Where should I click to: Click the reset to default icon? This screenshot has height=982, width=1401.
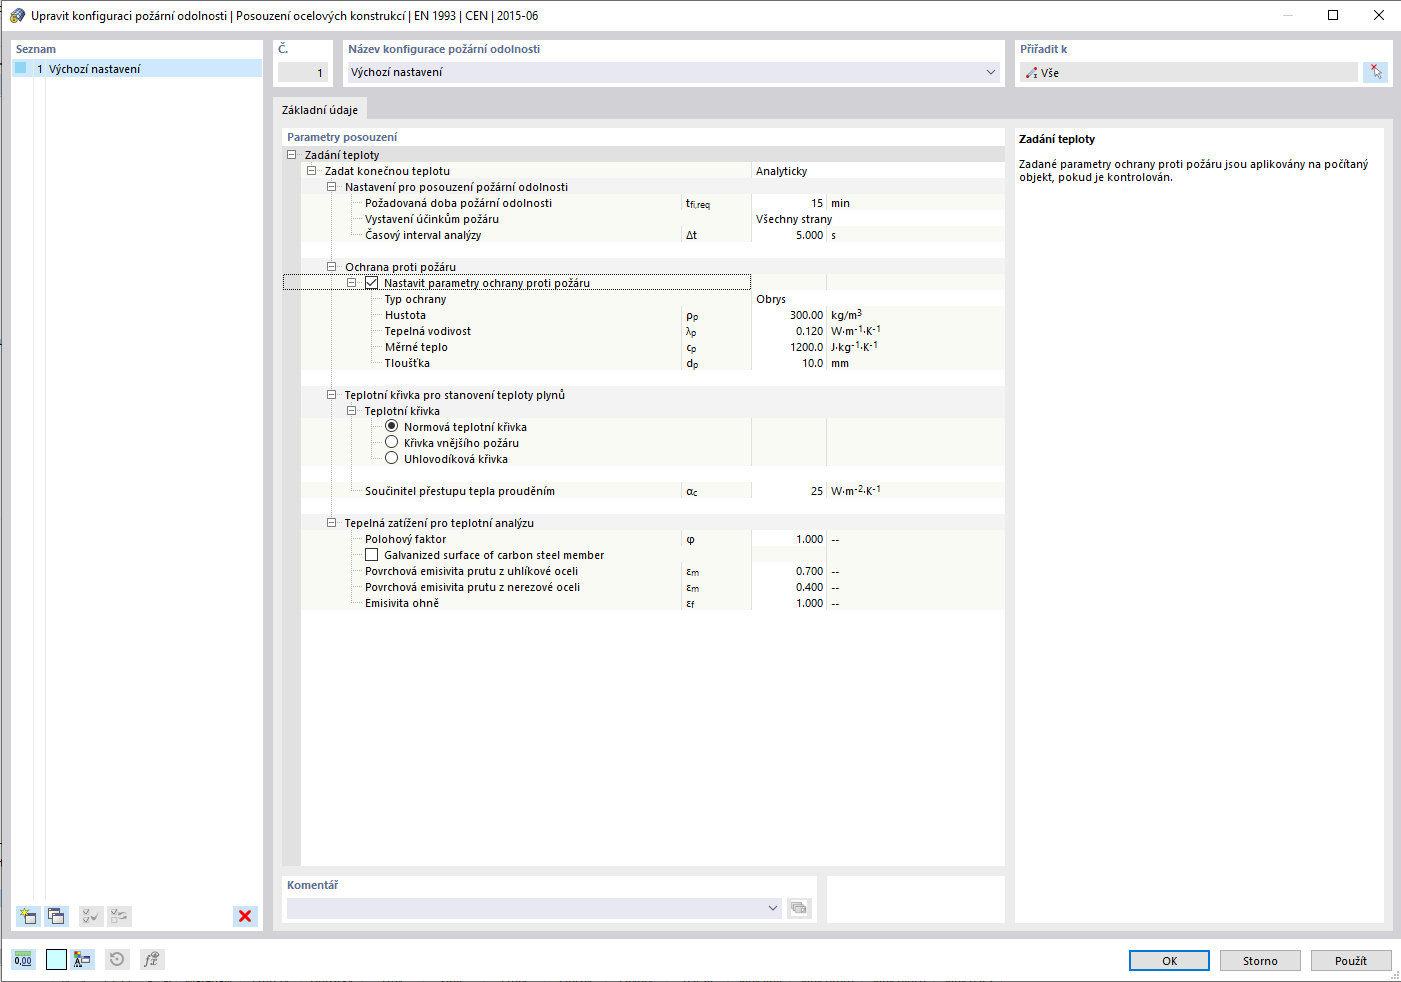117,960
